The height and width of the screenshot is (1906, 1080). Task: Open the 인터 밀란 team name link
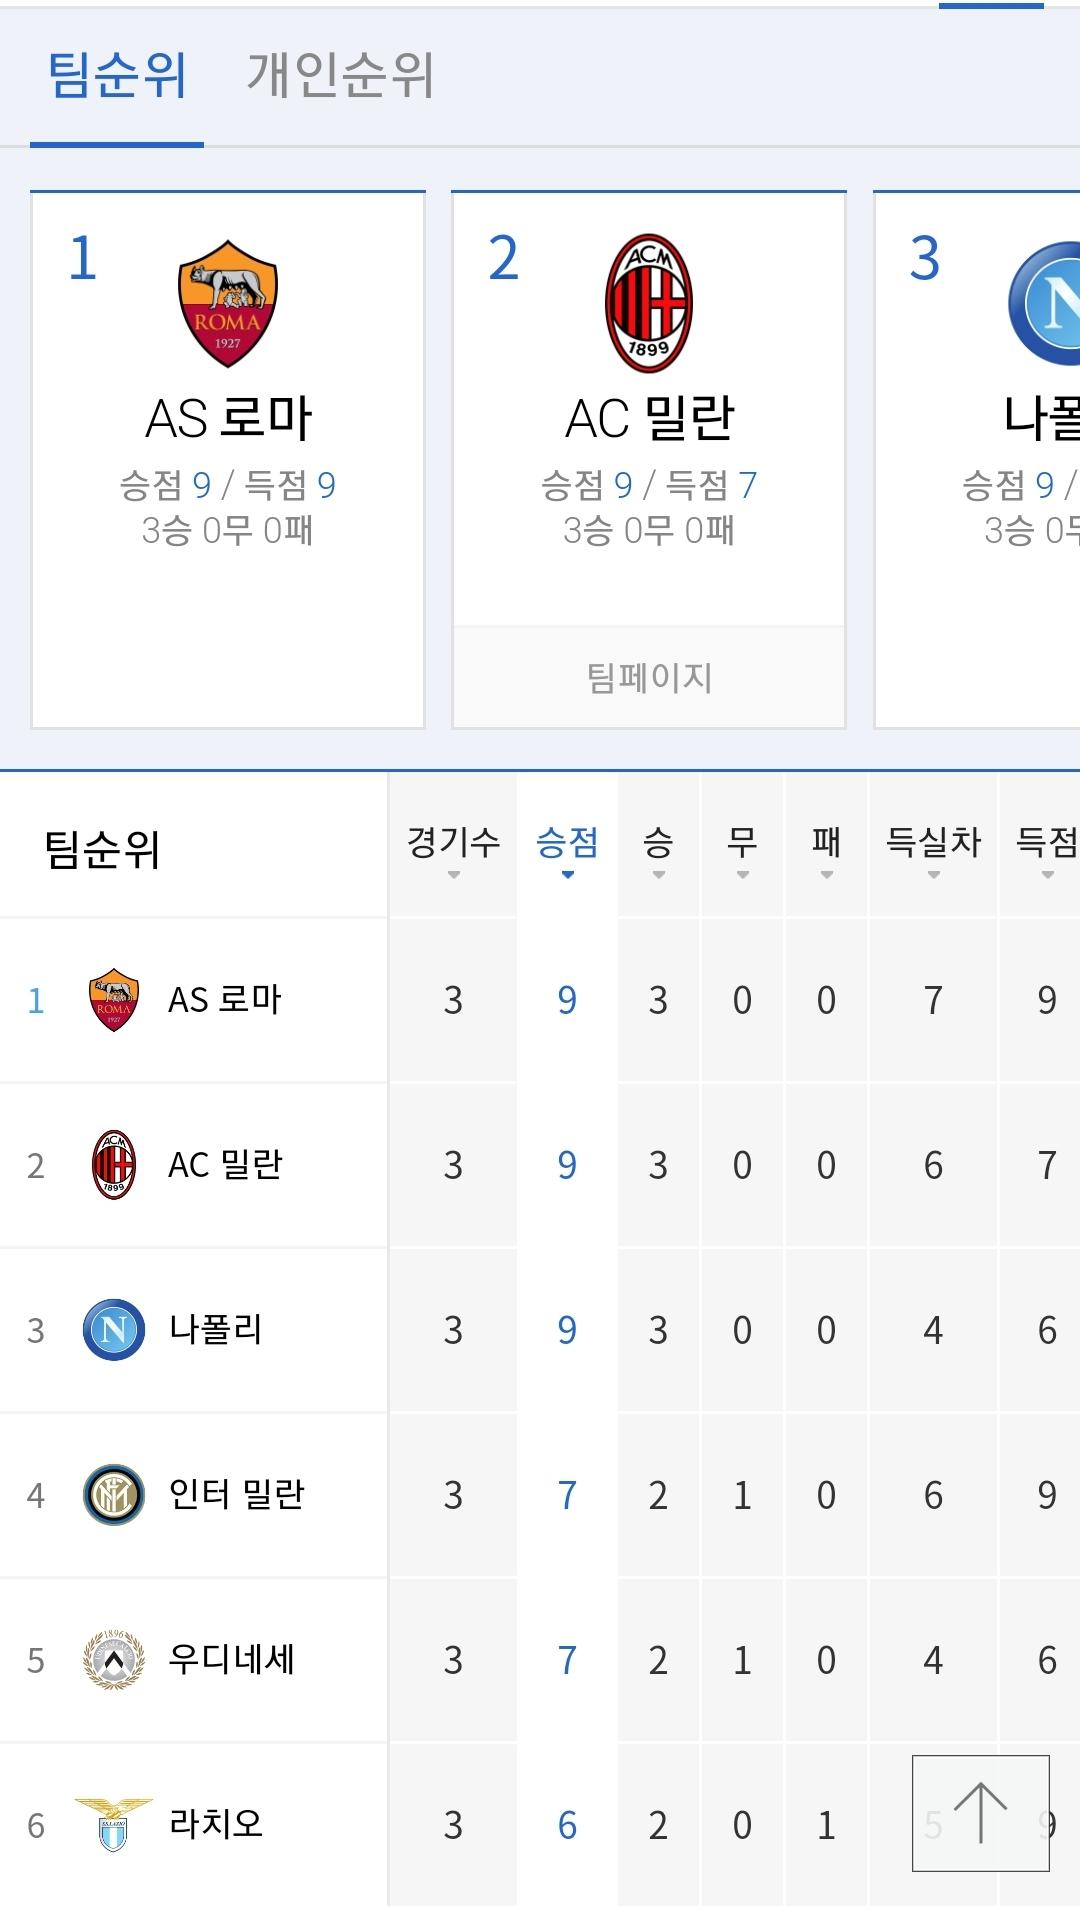pos(237,1494)
